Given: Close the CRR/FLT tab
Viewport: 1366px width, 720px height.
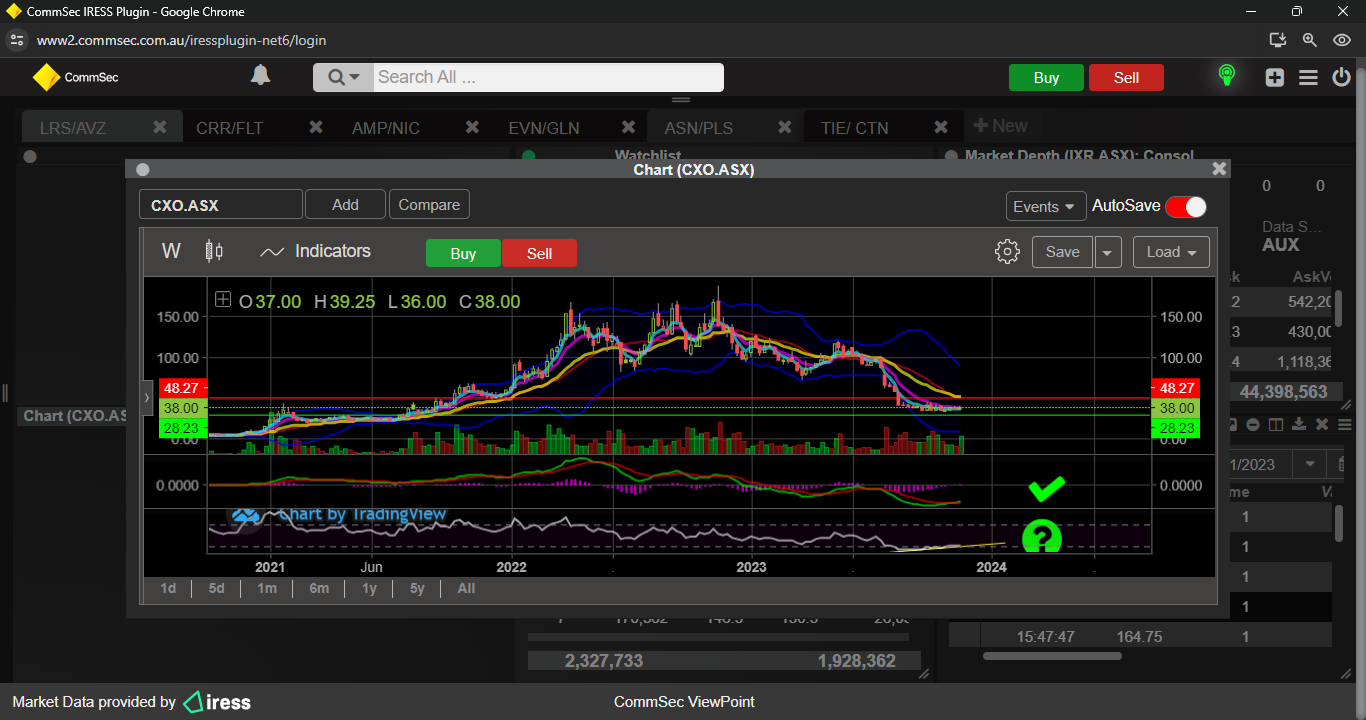Looking at the screenshot, I should [x=316, y=127].
